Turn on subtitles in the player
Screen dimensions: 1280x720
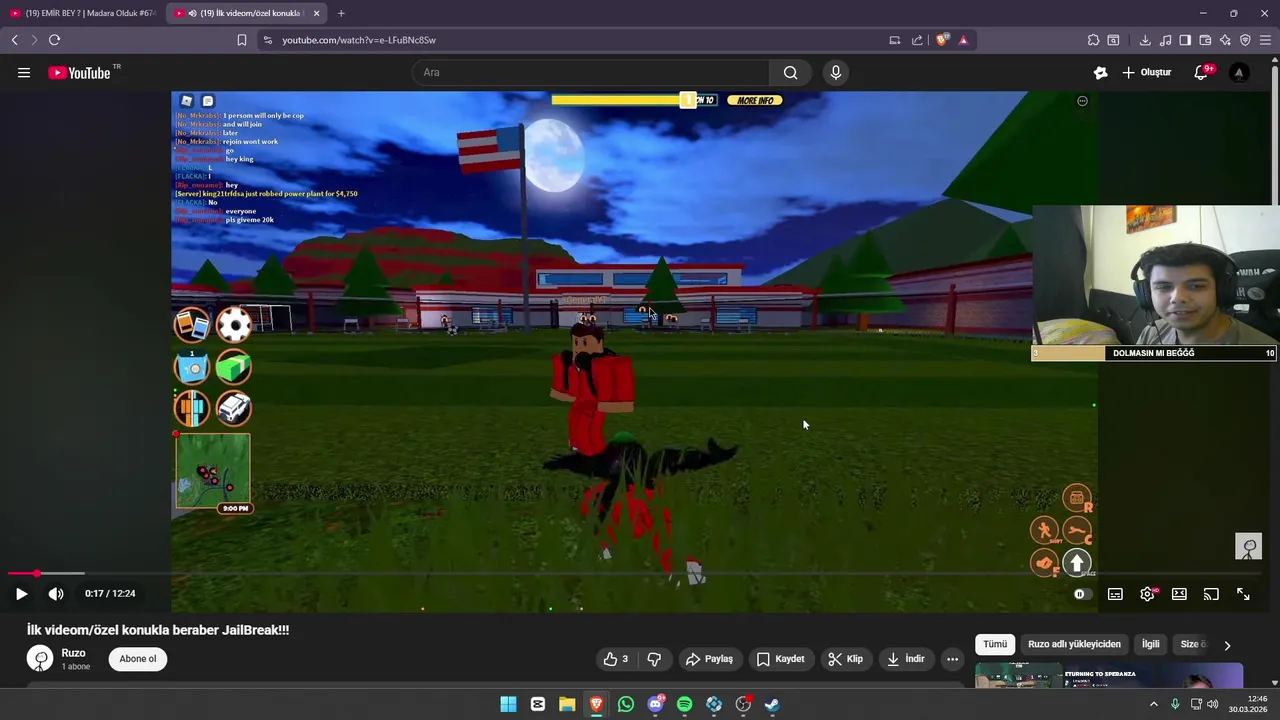1115,594
